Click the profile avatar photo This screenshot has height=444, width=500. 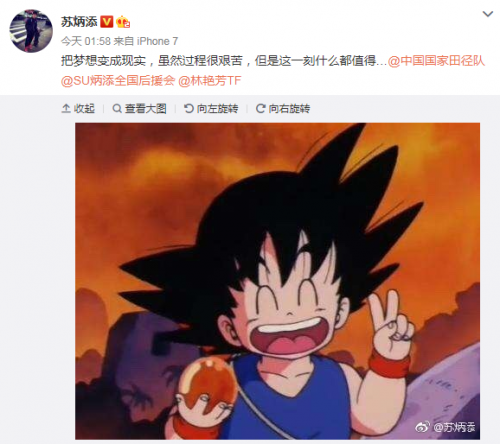coord(31,31)
